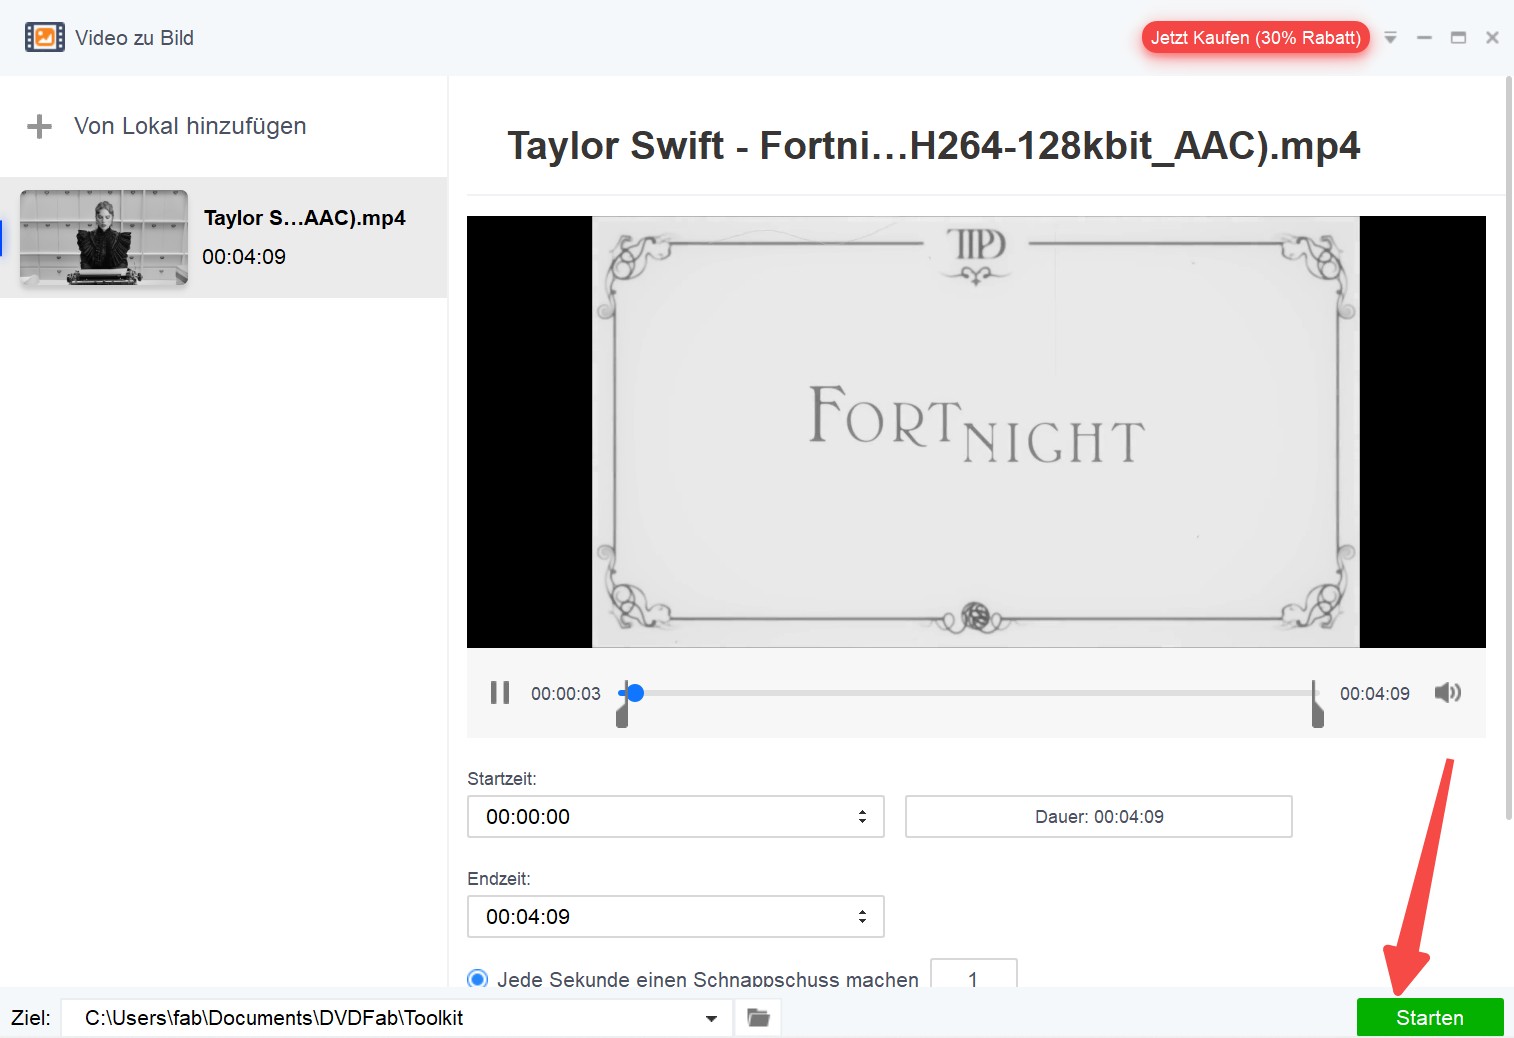Maximize the Video zu Bild window

pyautogui.click(x=1458, y=38)
